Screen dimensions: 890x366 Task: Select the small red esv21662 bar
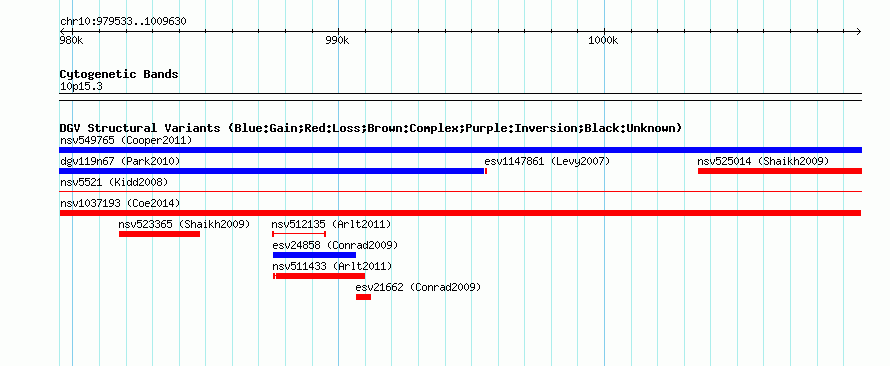tap(363, 297)
